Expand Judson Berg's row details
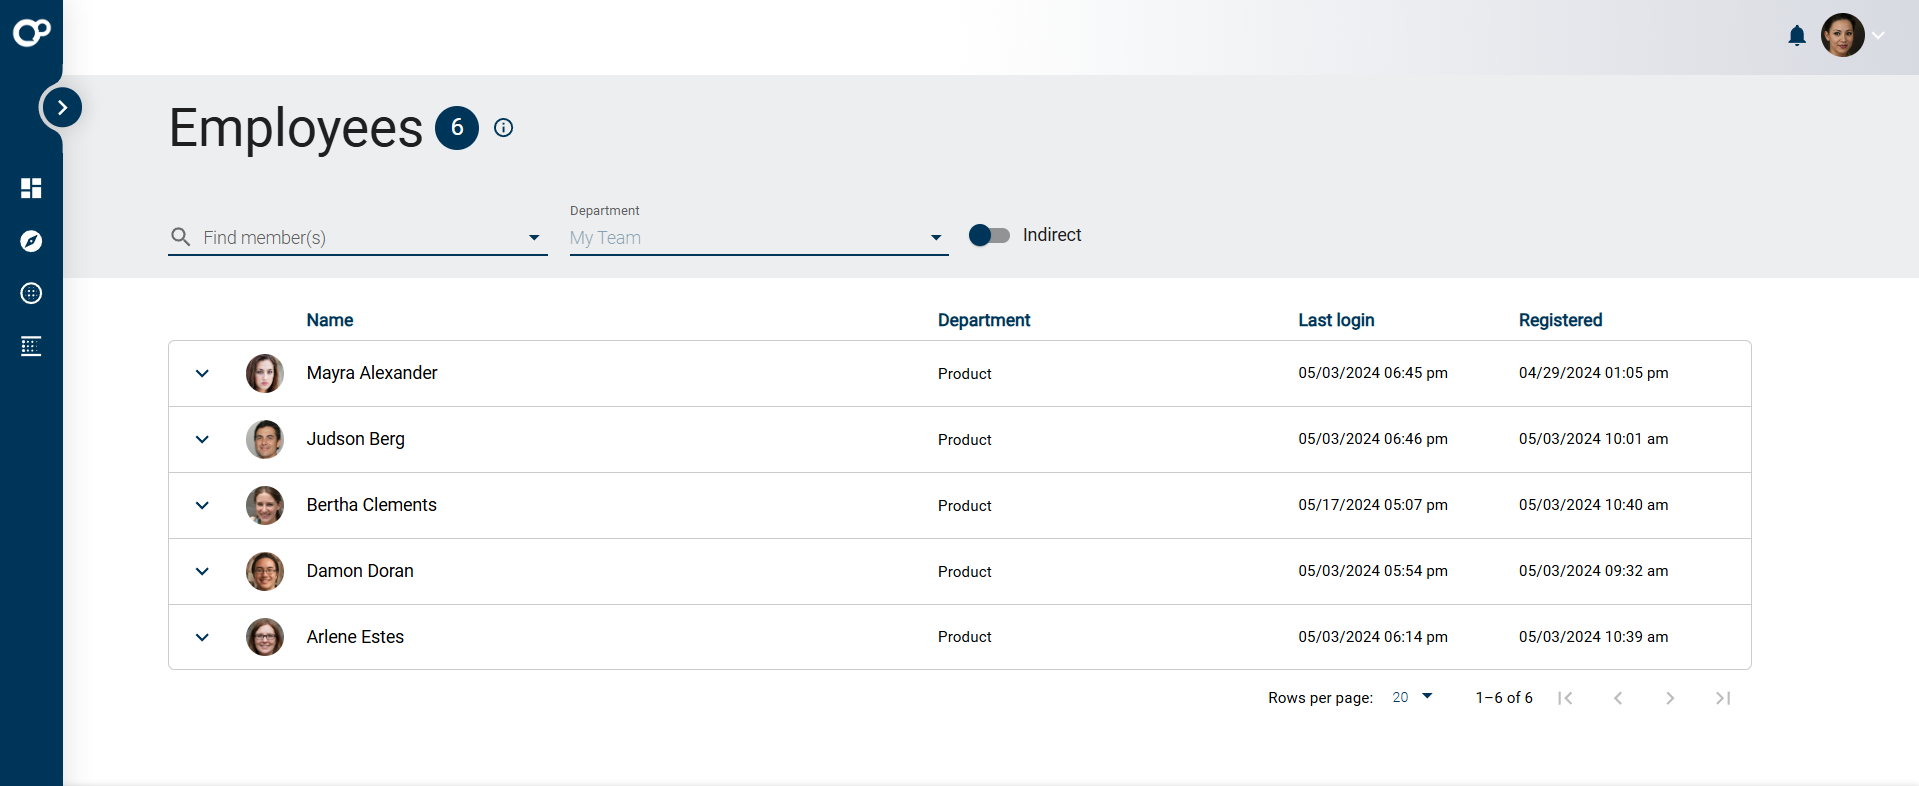This screenshot has height=786, width=1919. coord(202,439)
